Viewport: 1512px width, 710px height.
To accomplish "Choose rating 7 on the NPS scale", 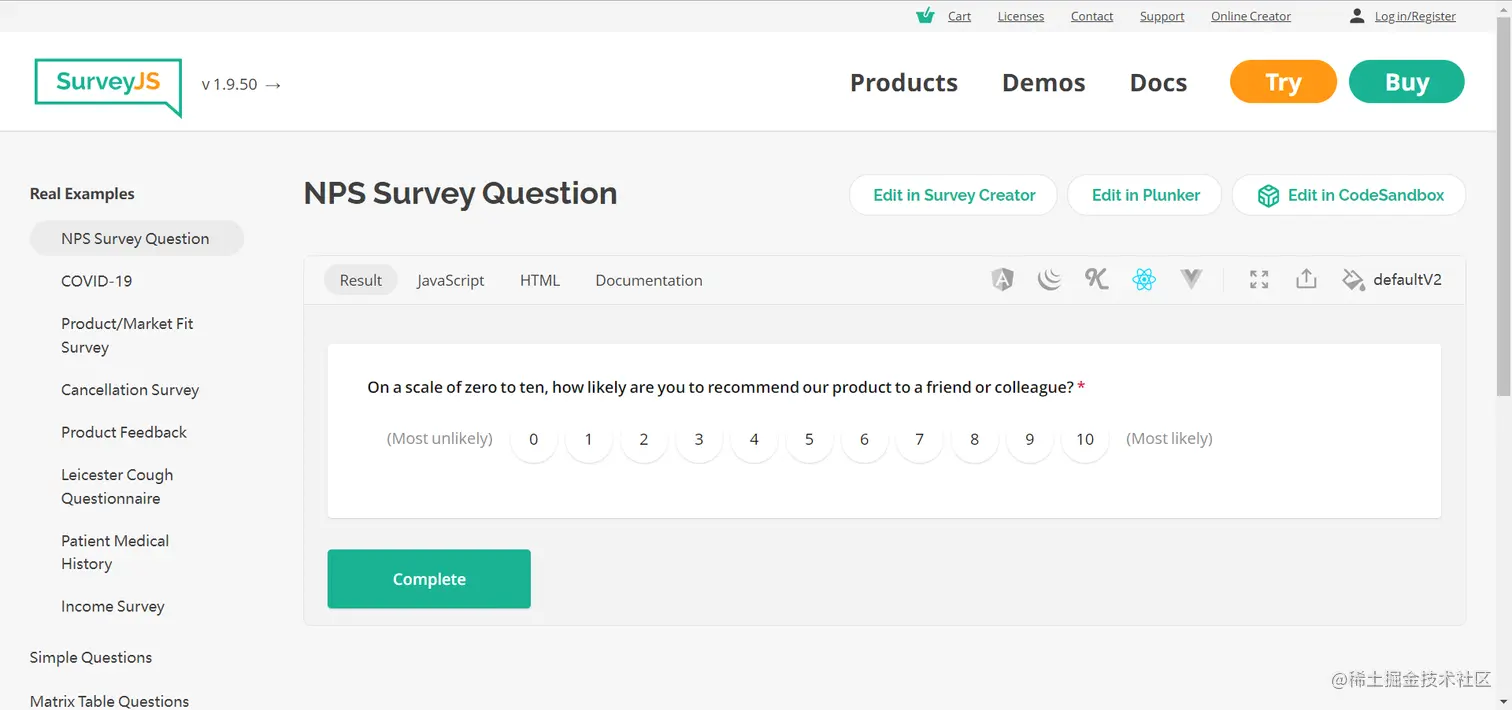I will tap(919, 439).
